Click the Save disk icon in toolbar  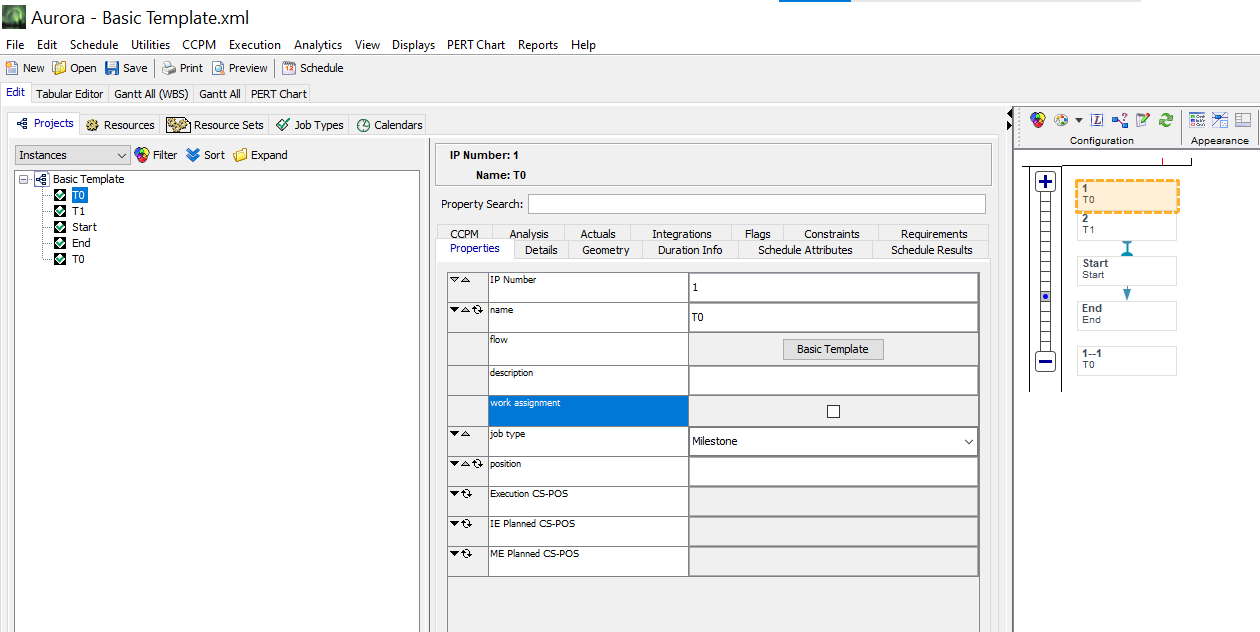(112, 68)
